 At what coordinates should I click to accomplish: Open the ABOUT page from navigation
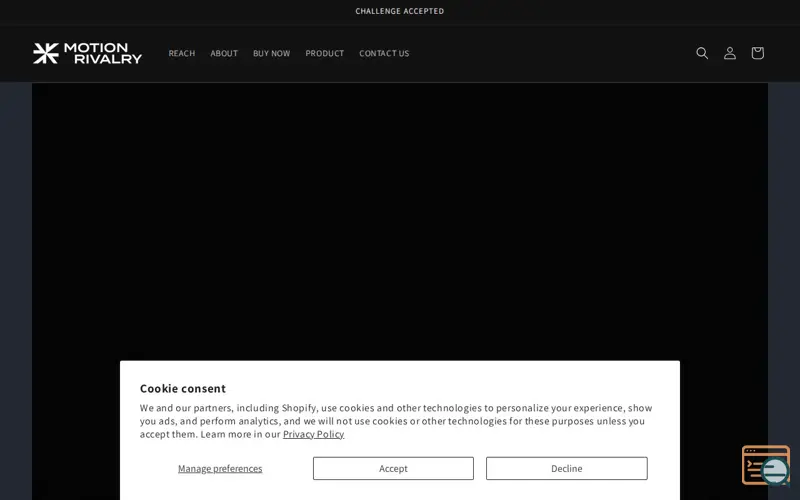(x=224, y=53)
